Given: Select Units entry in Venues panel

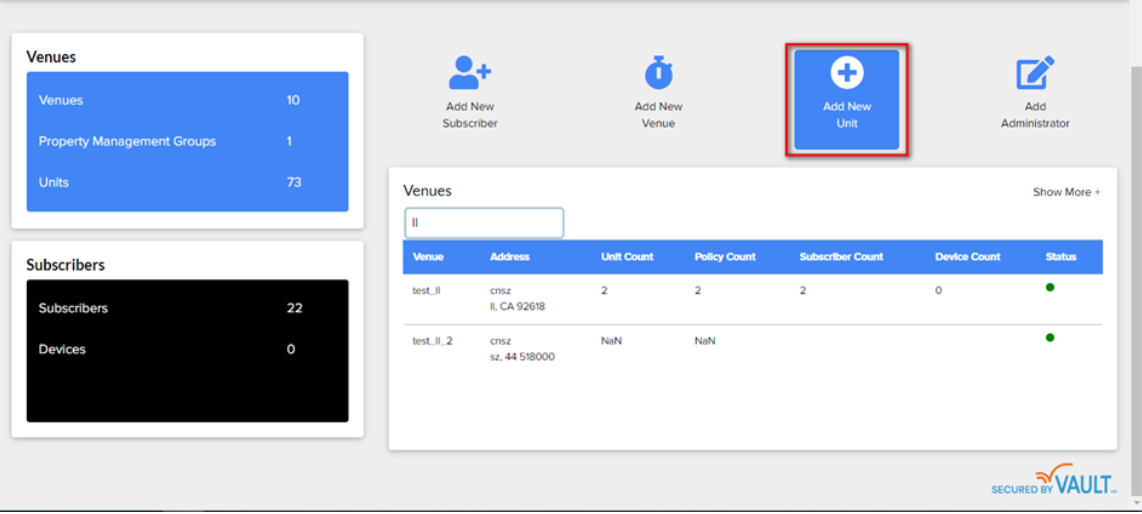Looking at the screenshot, I should (x=54, y=182).
